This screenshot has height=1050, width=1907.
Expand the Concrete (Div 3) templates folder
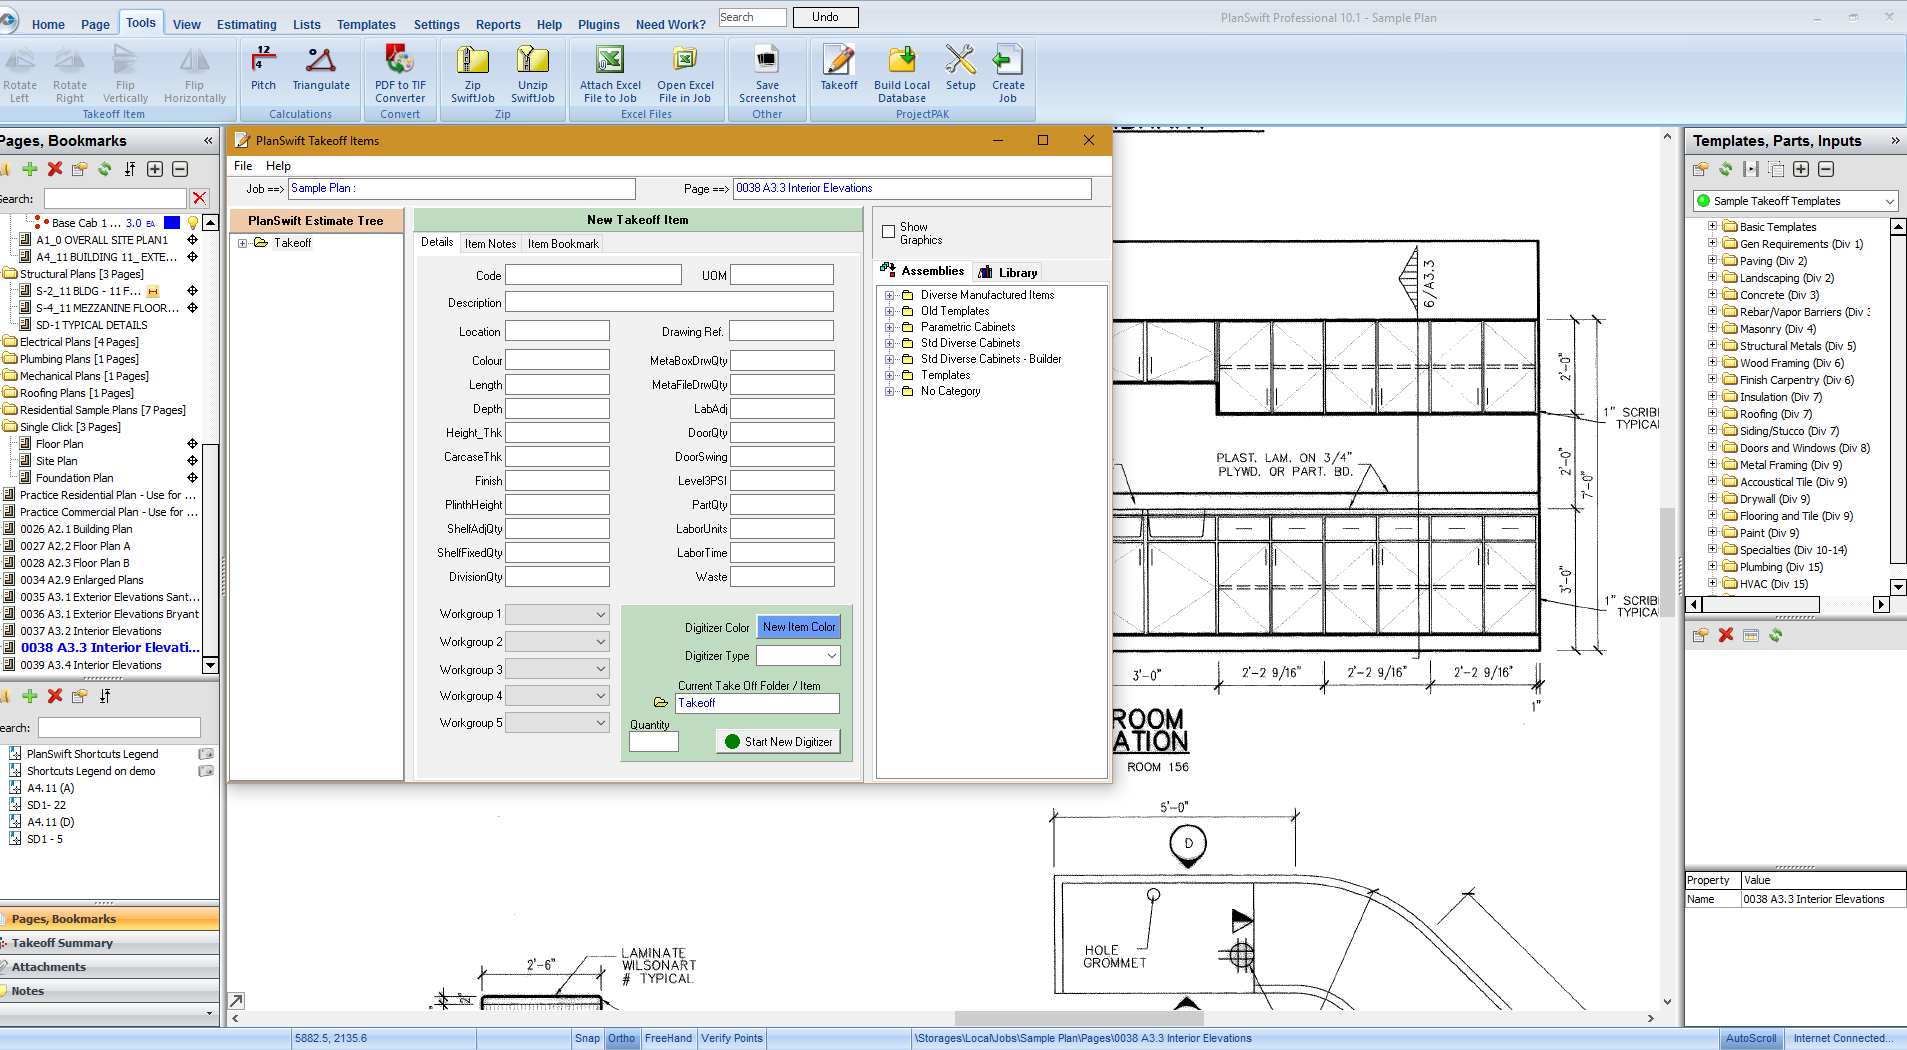click(x=1714, y=294)
